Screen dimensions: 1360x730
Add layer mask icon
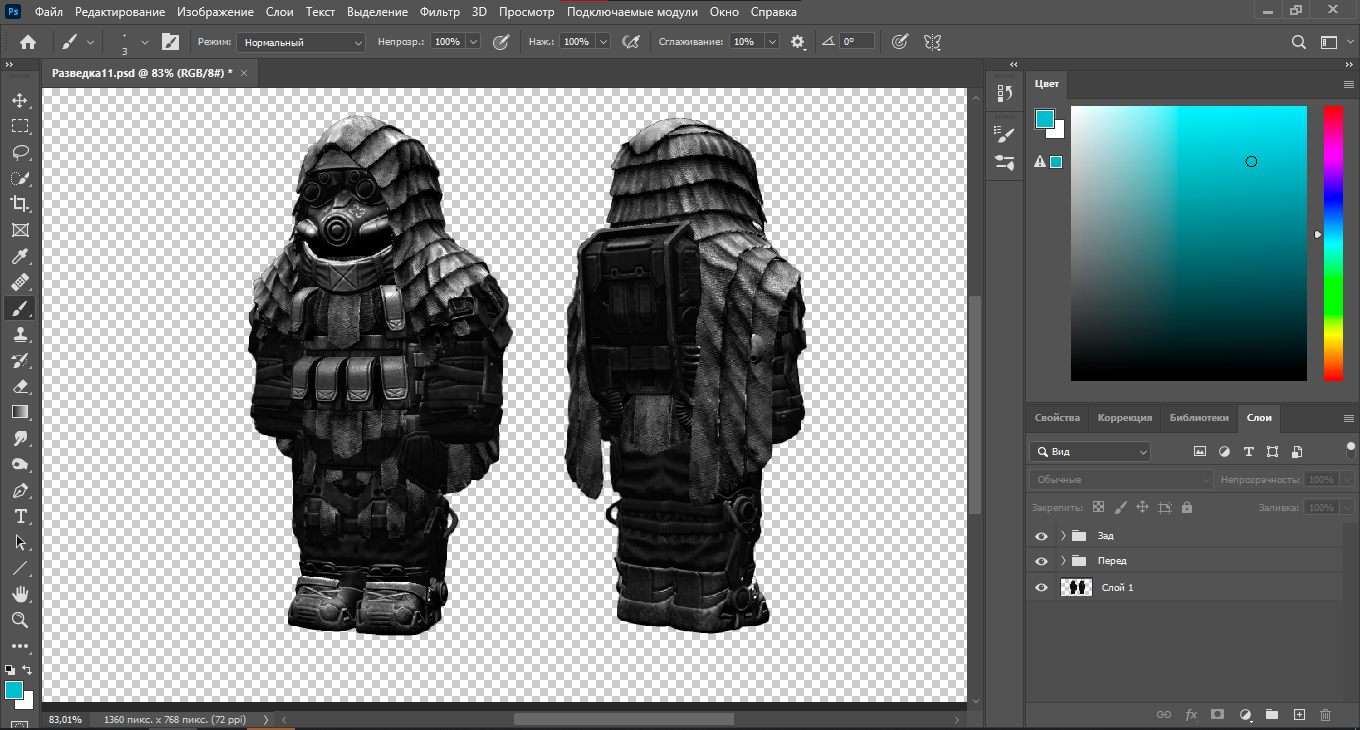(x=1217, y=715)
